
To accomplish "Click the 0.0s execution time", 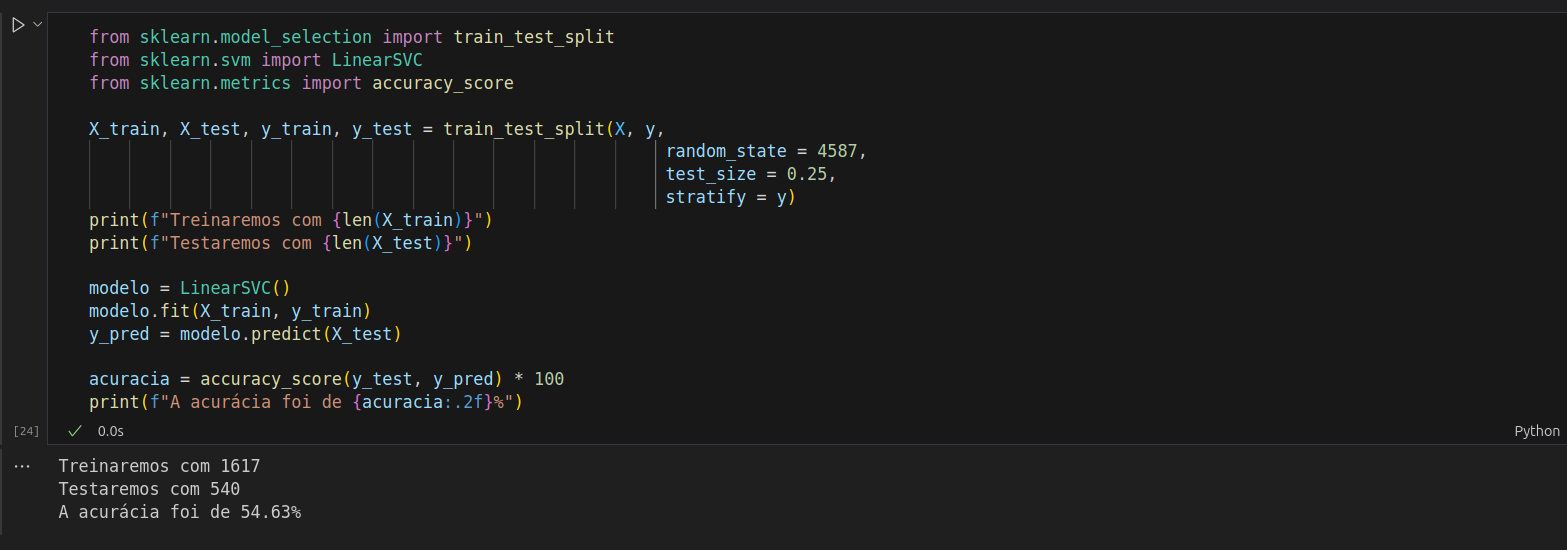I will coord(110,431).
